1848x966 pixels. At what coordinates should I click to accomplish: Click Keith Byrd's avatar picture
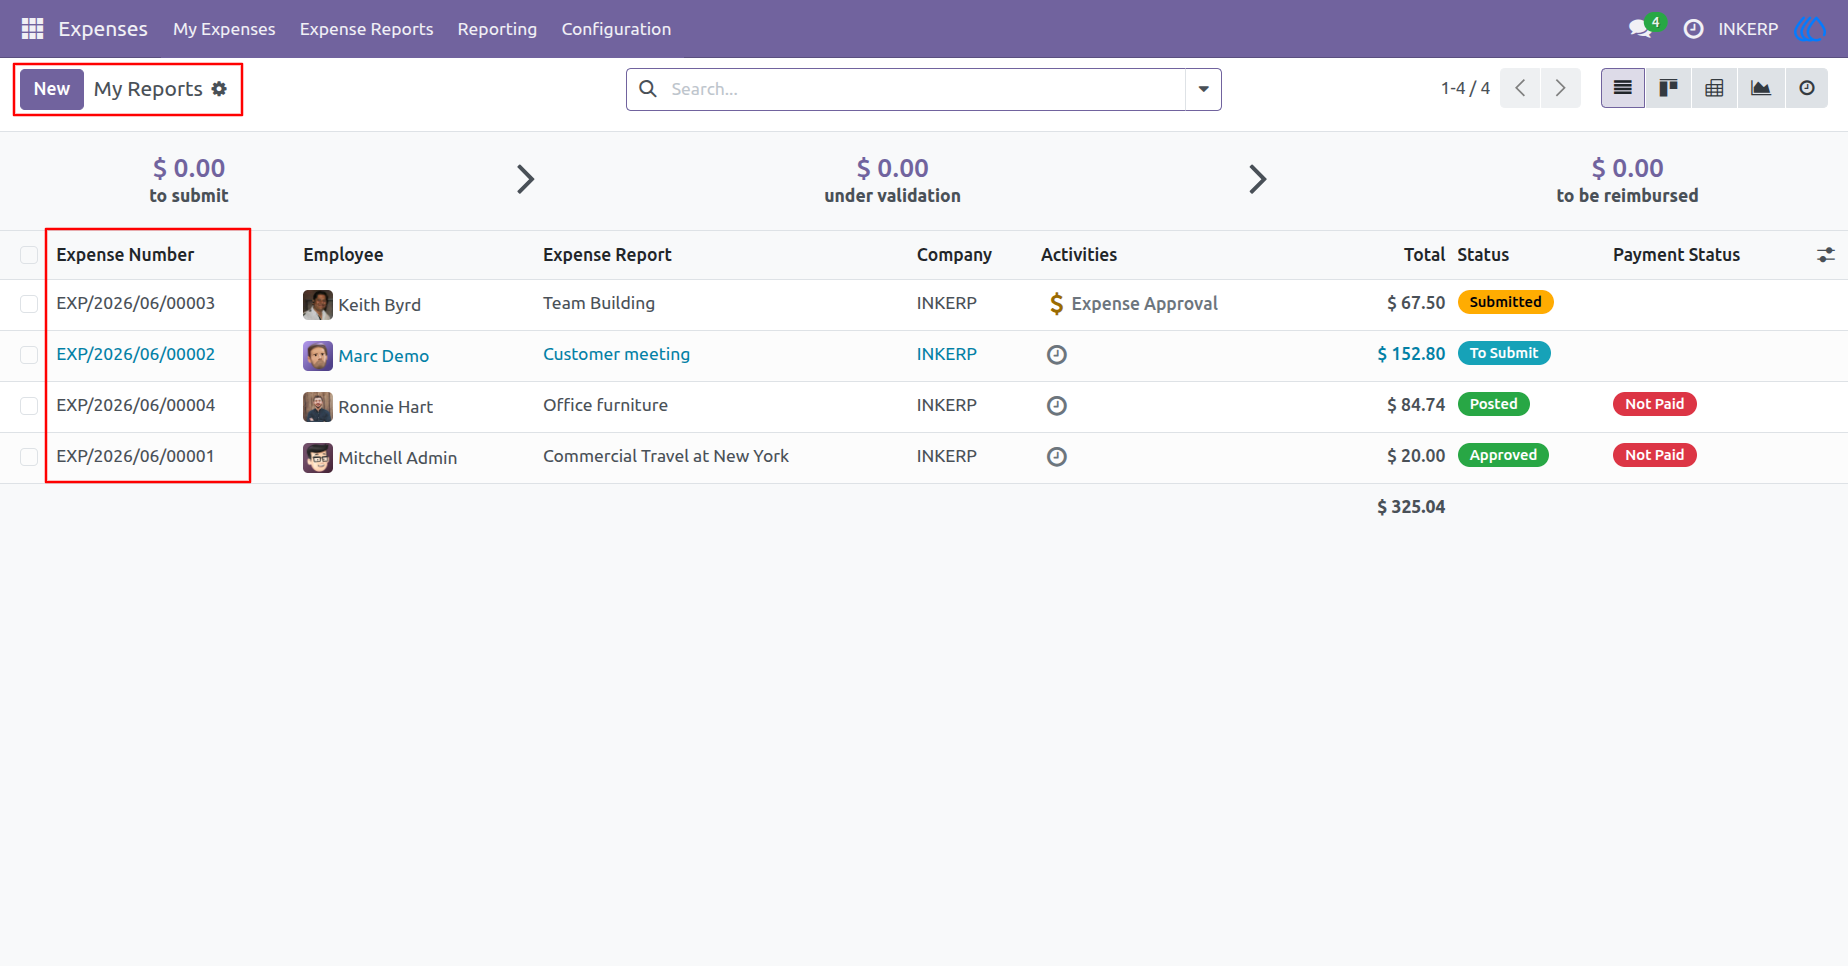pos(318,304)
